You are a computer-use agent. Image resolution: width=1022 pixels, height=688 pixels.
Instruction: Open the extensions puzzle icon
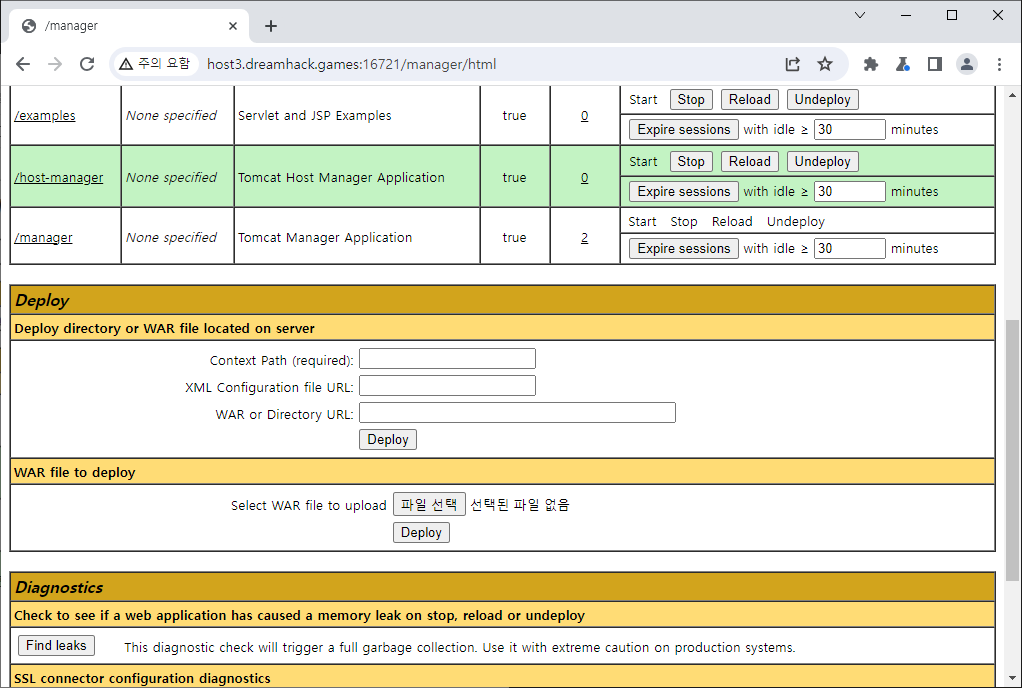point(870,64)
